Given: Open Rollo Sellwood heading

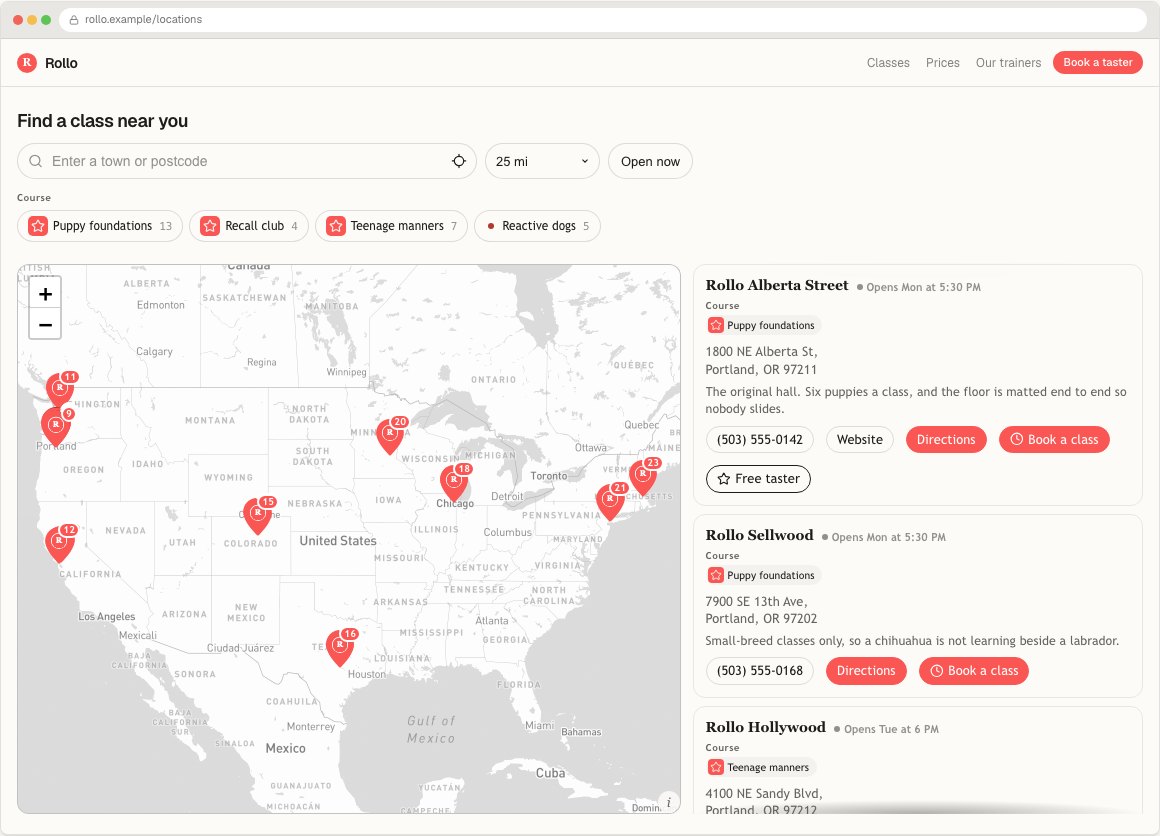Looking at the screenshot, I should [759, 536].
